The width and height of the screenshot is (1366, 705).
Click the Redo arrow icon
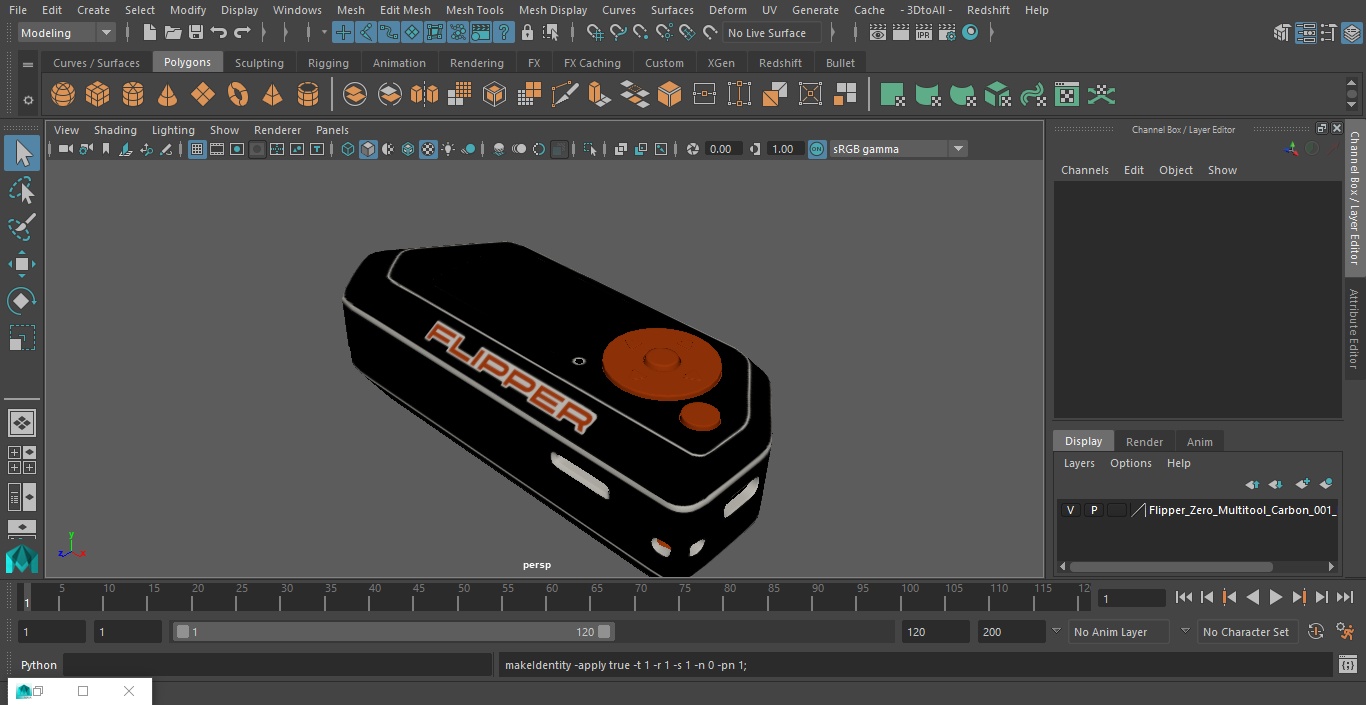coord(242,33)
